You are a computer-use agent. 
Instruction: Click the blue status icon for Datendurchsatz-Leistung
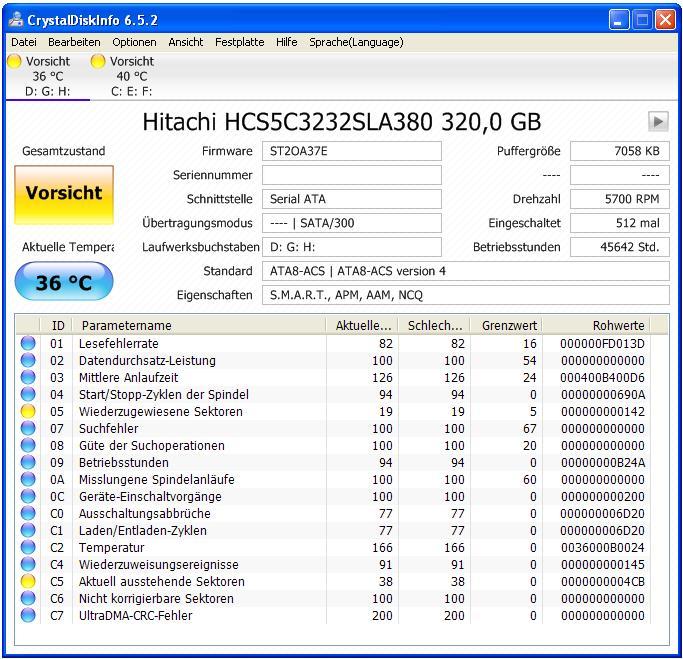[28, 360]
